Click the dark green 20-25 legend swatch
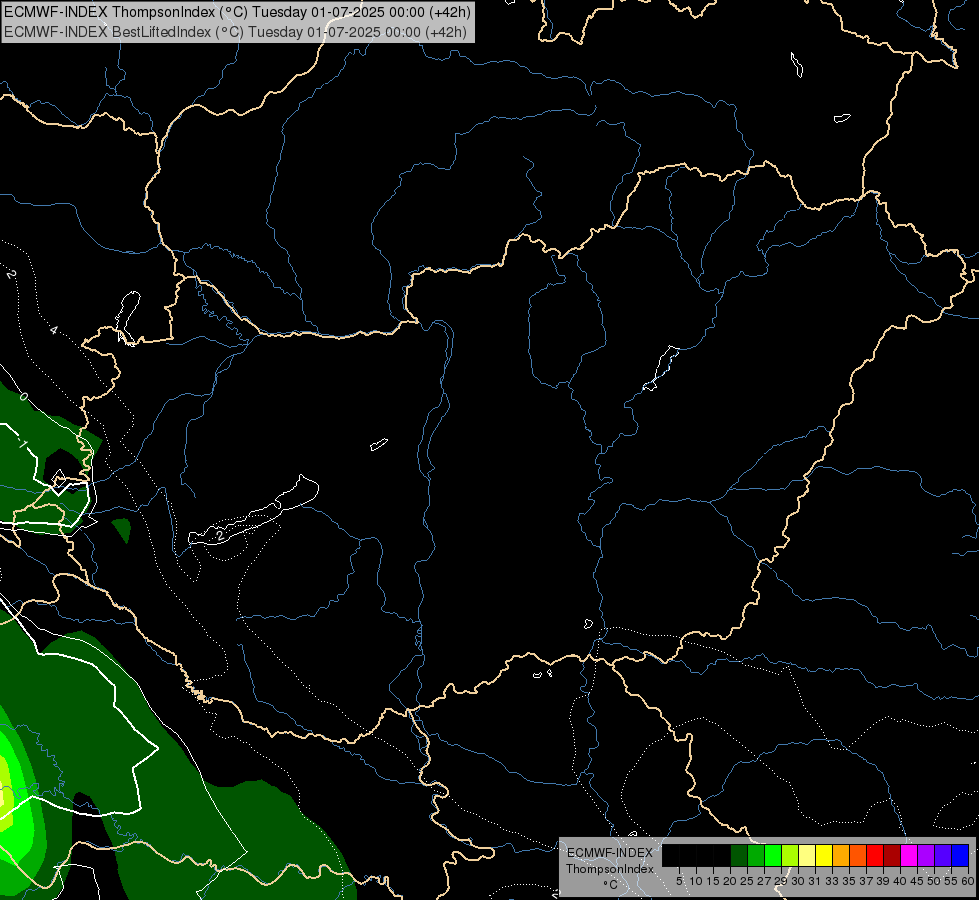Screen dimensions: 979x900 [x=739, y=855]
